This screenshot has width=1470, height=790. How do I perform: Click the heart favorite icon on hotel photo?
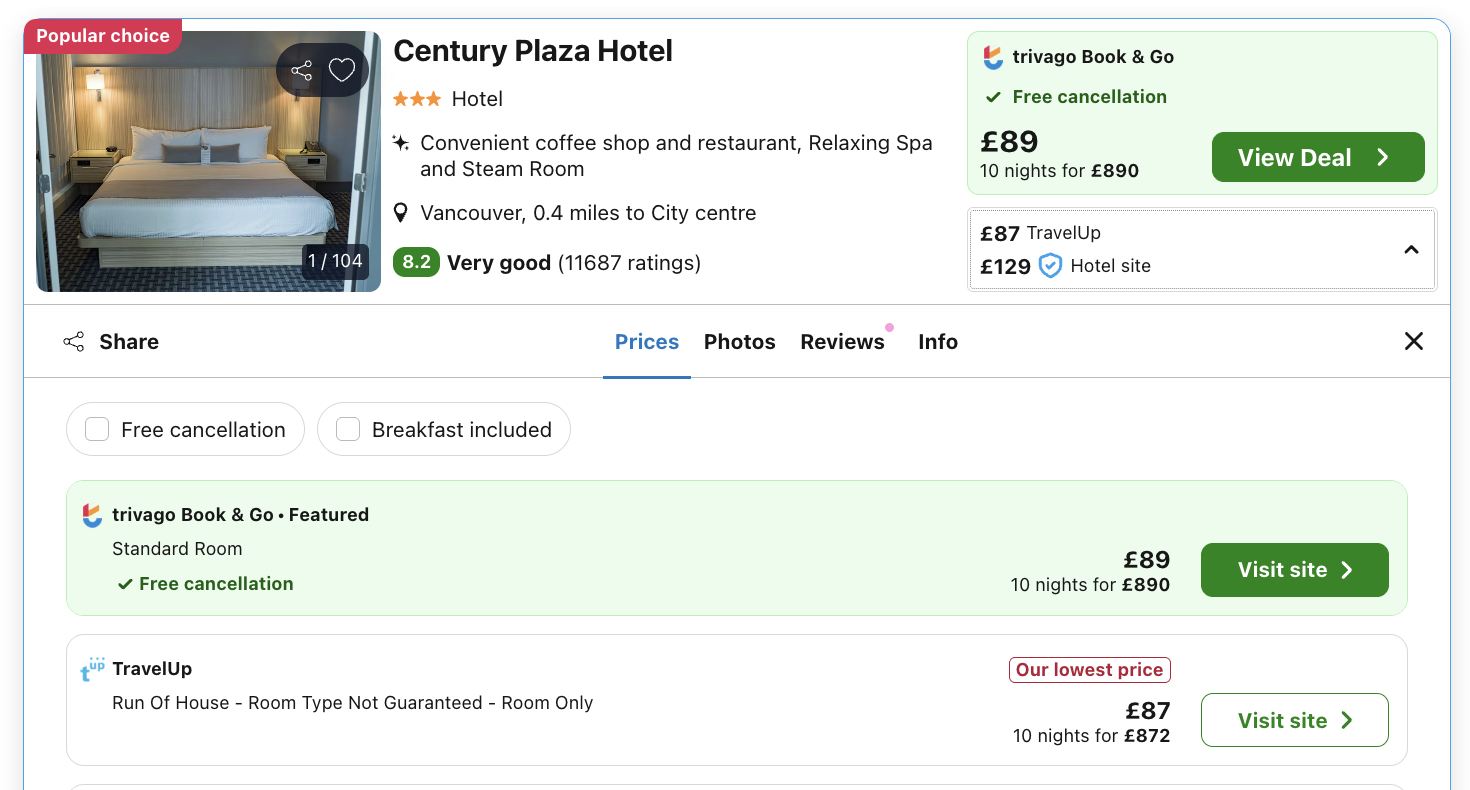click(x=342, y=70)
